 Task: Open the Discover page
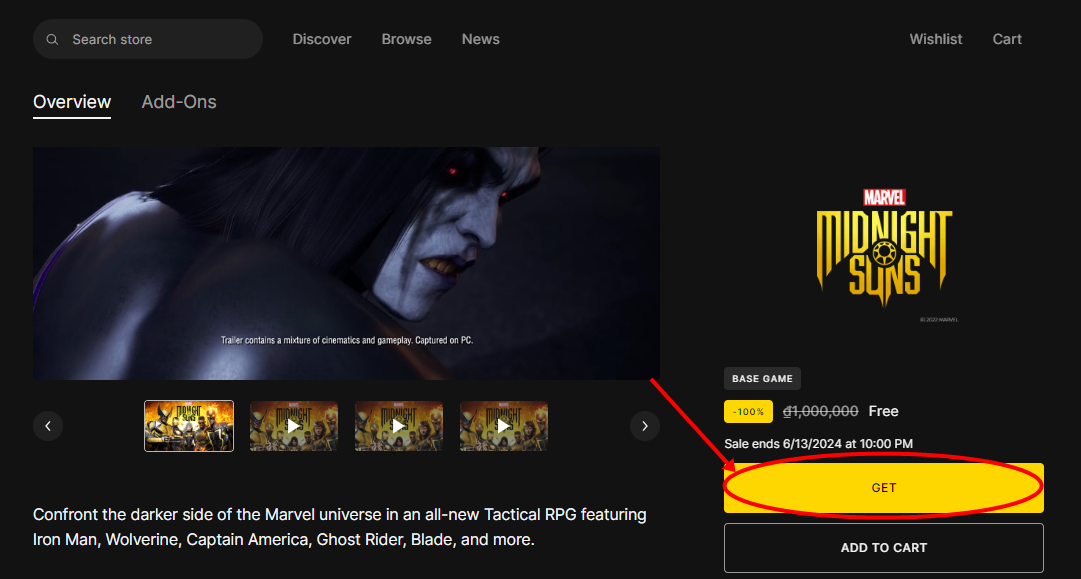tap(322, 39)
